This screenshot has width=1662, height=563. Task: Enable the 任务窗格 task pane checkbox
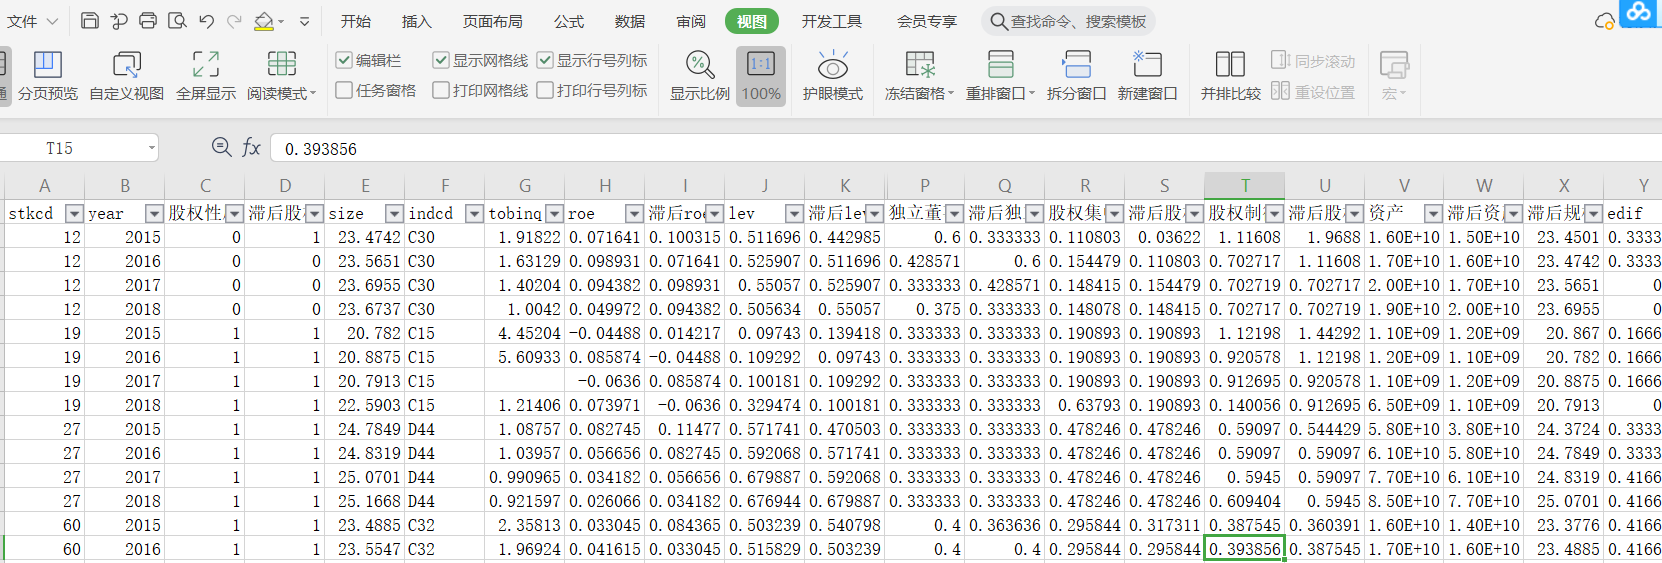(x=344, y=90)
